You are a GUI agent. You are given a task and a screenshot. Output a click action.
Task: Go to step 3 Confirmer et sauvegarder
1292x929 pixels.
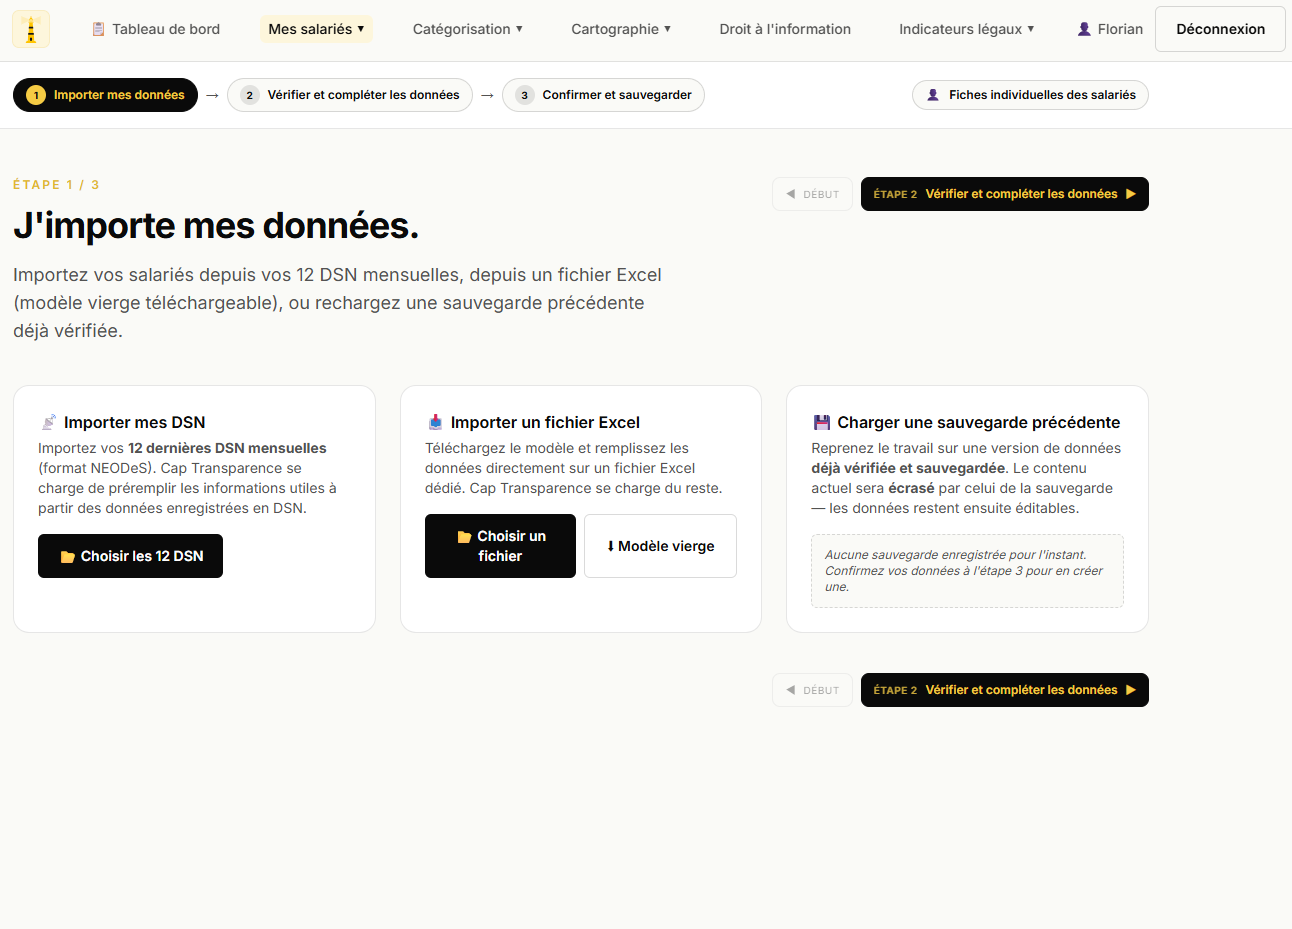coord(603,95)
